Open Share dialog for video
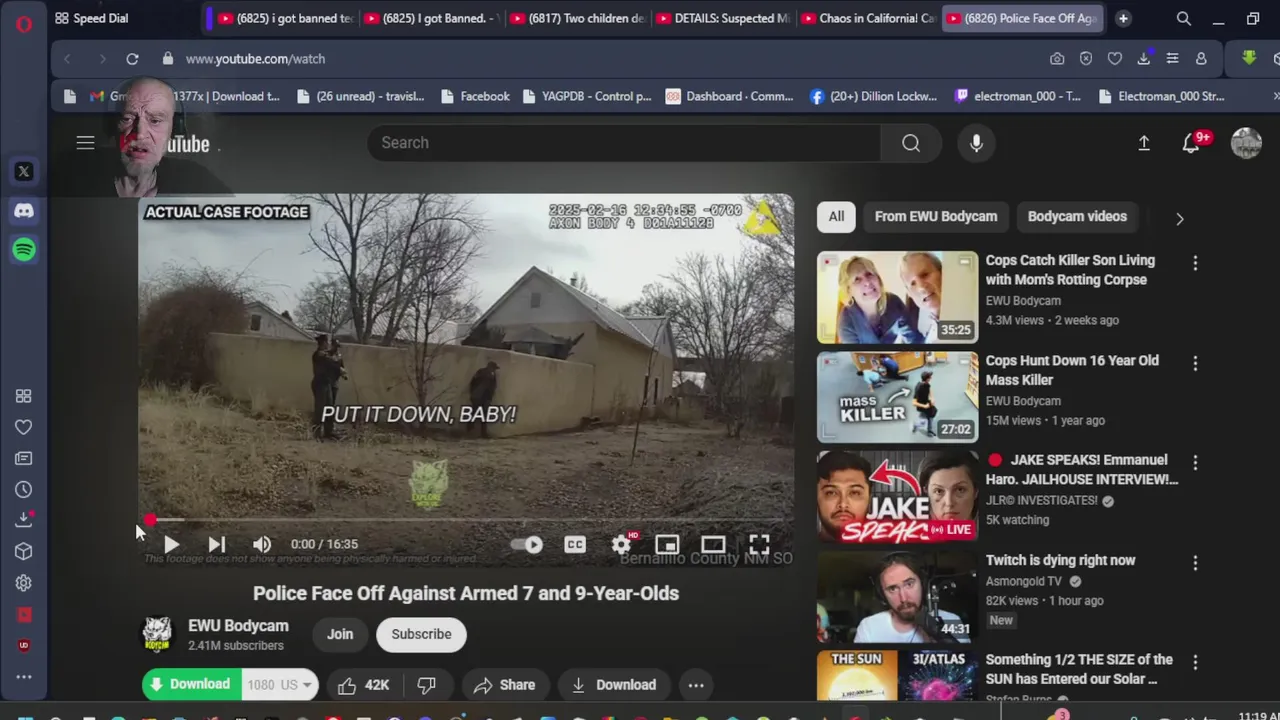 505,685
